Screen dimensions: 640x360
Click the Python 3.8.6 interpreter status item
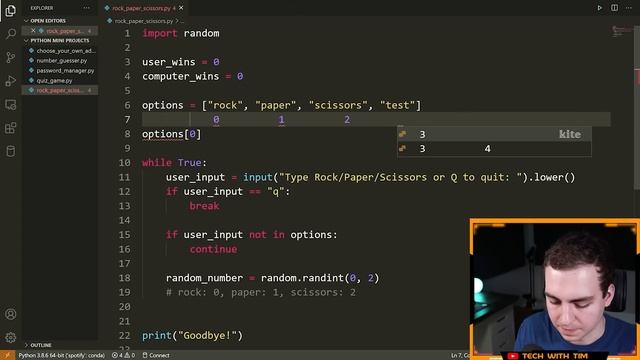click(x=62, y=356)
